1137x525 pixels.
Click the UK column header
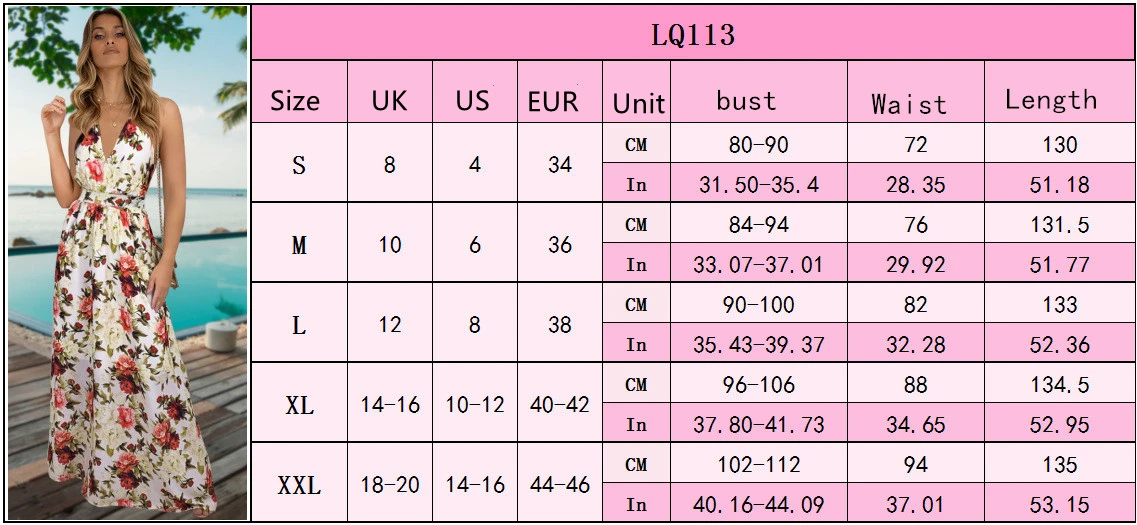(x=389, y=101)
